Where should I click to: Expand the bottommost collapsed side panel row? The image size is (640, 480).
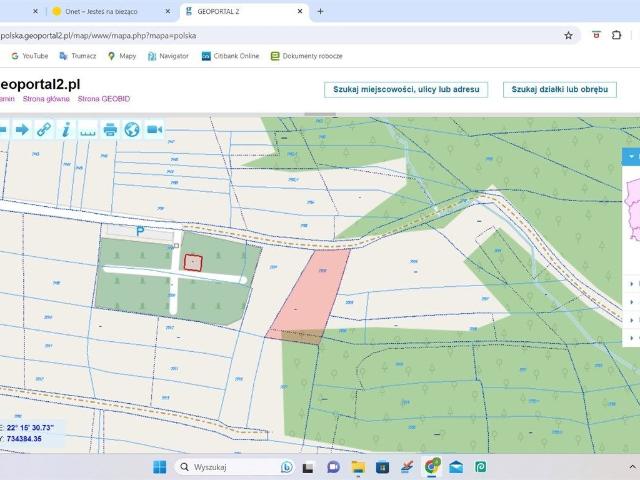click(632, 338)
